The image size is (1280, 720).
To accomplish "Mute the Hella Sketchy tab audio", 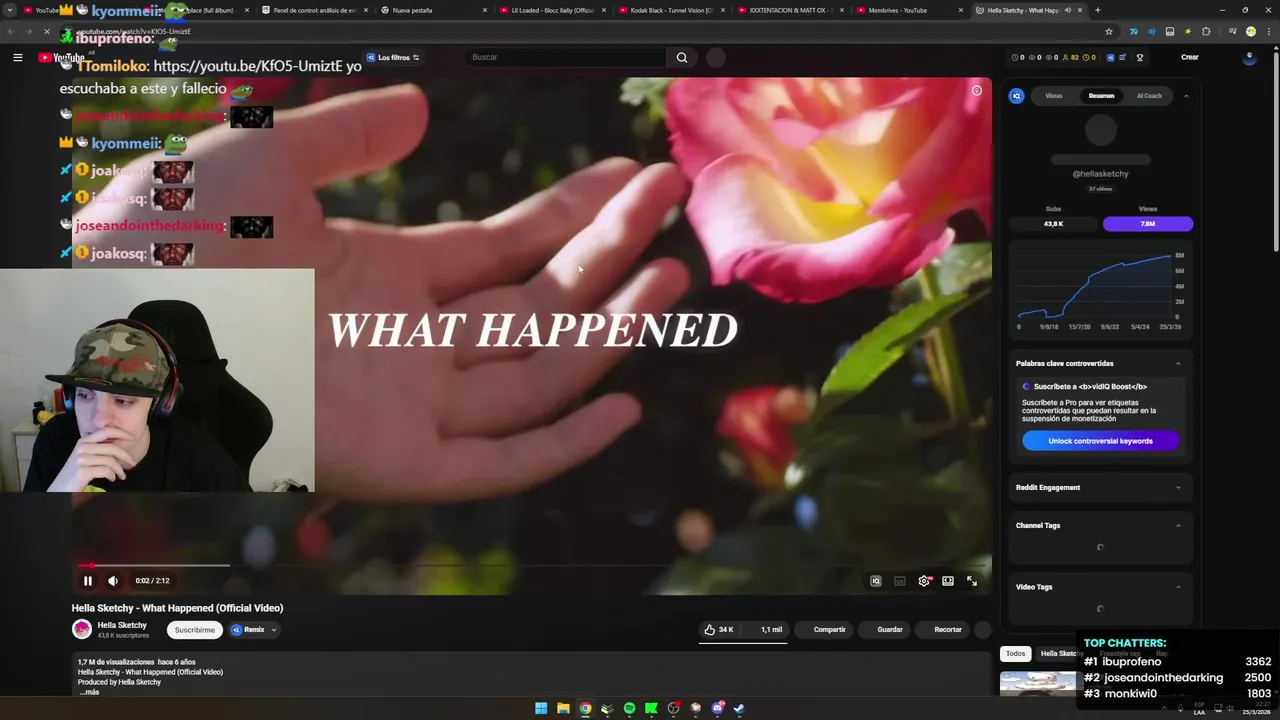I will click(1068, 10).
